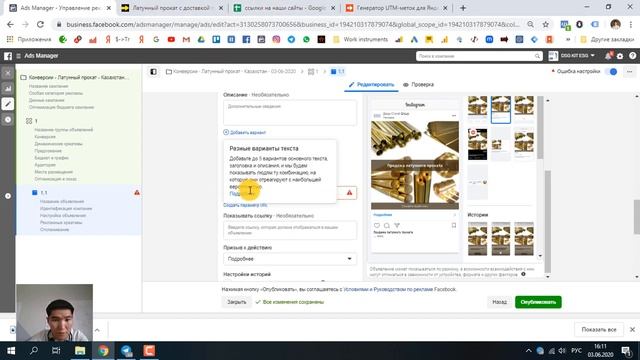Open the chart view sidebar icon
This screenshot has height=360, width=640.
(8, 88)
